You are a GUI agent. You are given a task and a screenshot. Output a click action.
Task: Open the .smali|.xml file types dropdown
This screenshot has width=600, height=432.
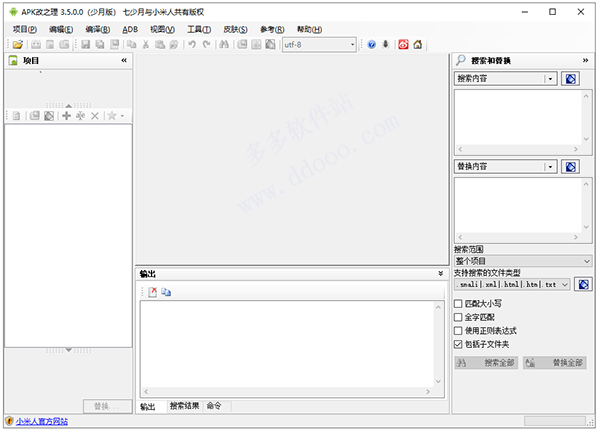565,285
